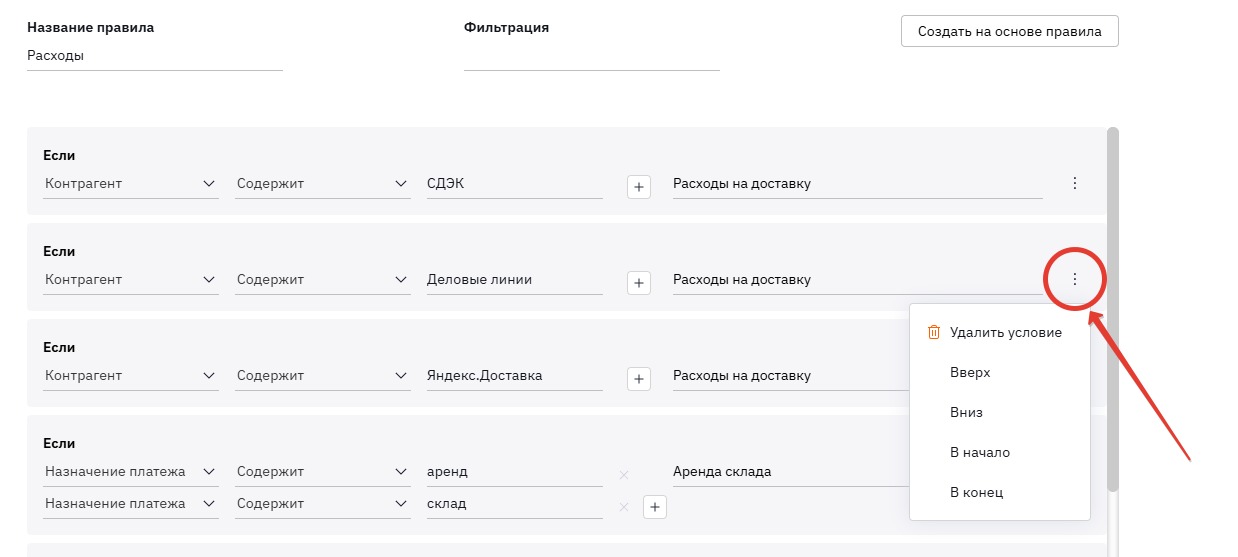1238x557 pixels.
Task: Select В конец from the context menu
Action: (x=976, y=492)
